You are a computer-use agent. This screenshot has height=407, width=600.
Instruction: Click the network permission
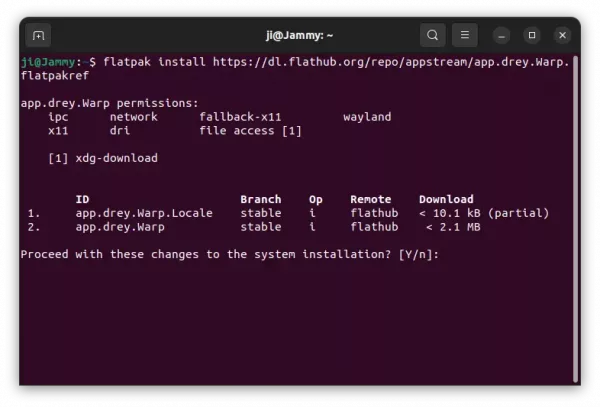point(134,117)
